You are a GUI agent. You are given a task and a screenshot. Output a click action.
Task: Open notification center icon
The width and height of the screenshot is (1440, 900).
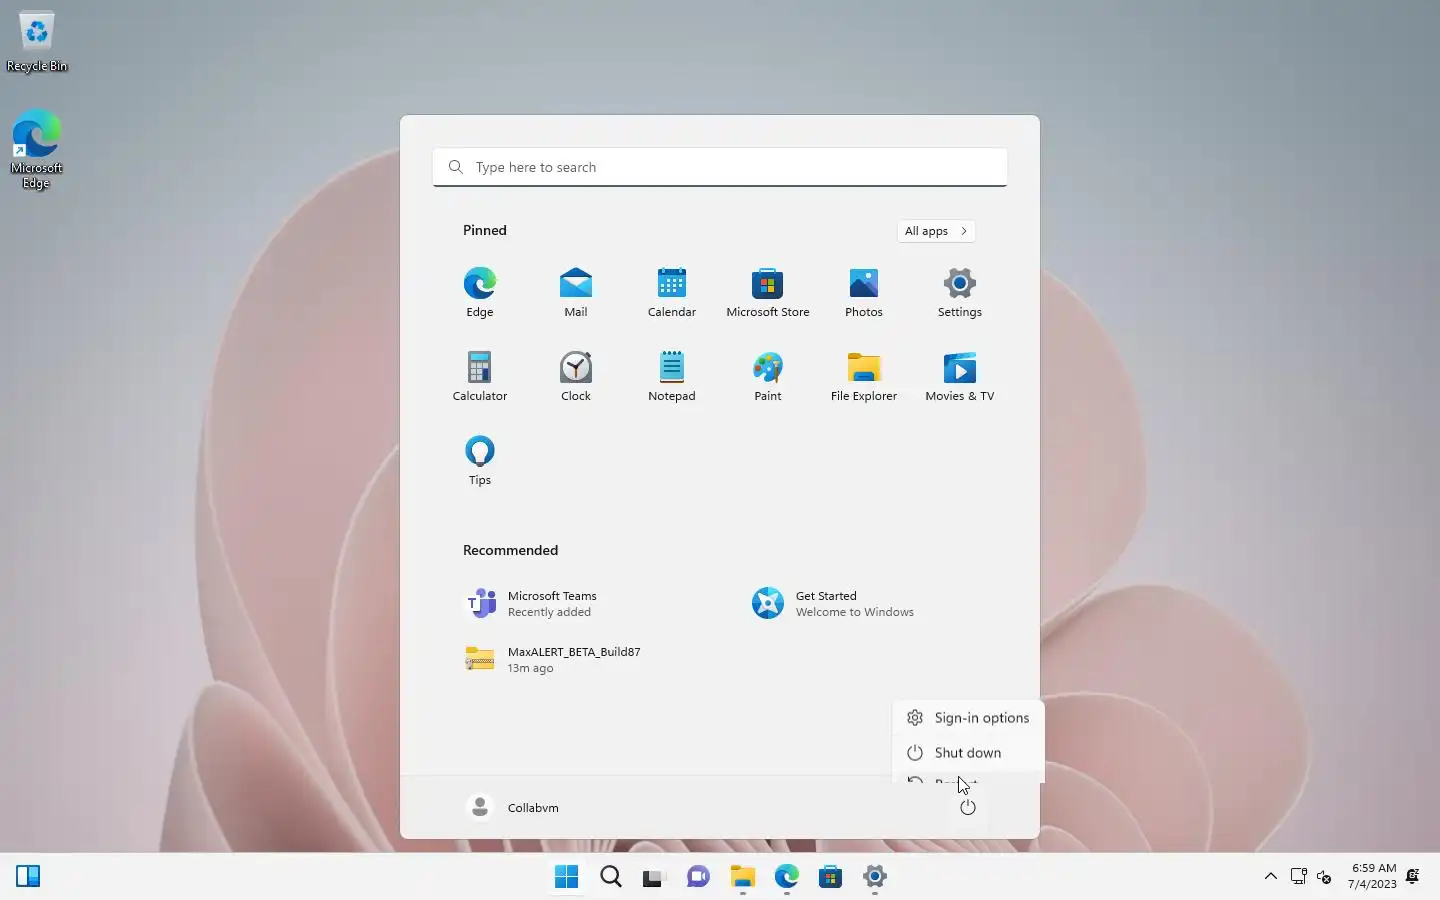pyautogui.click(x=1413, y=877)
